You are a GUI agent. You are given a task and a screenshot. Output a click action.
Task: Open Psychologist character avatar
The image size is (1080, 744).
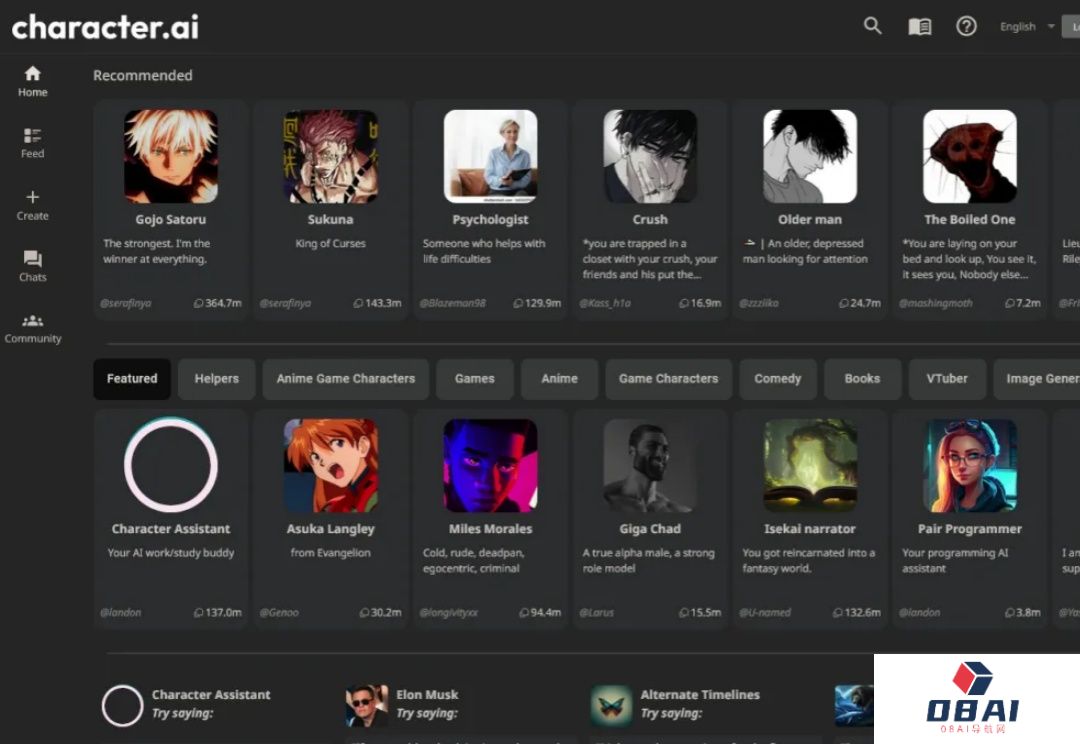tap(490, 156)
